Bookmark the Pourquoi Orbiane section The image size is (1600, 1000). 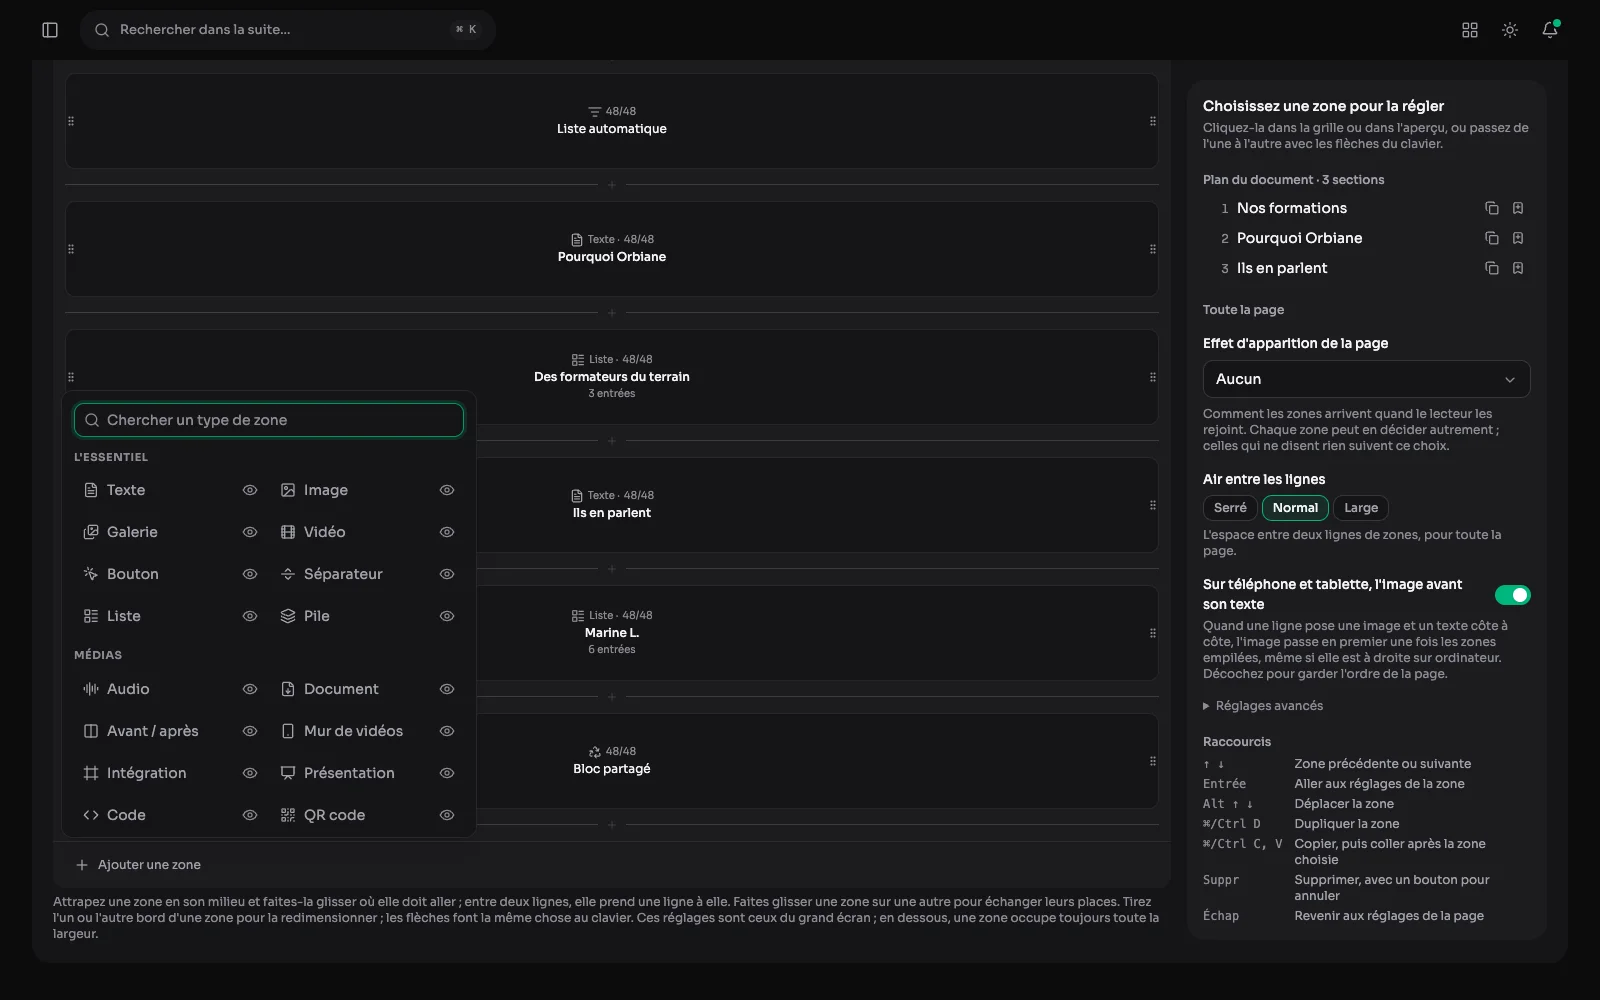click(1518, 238)
